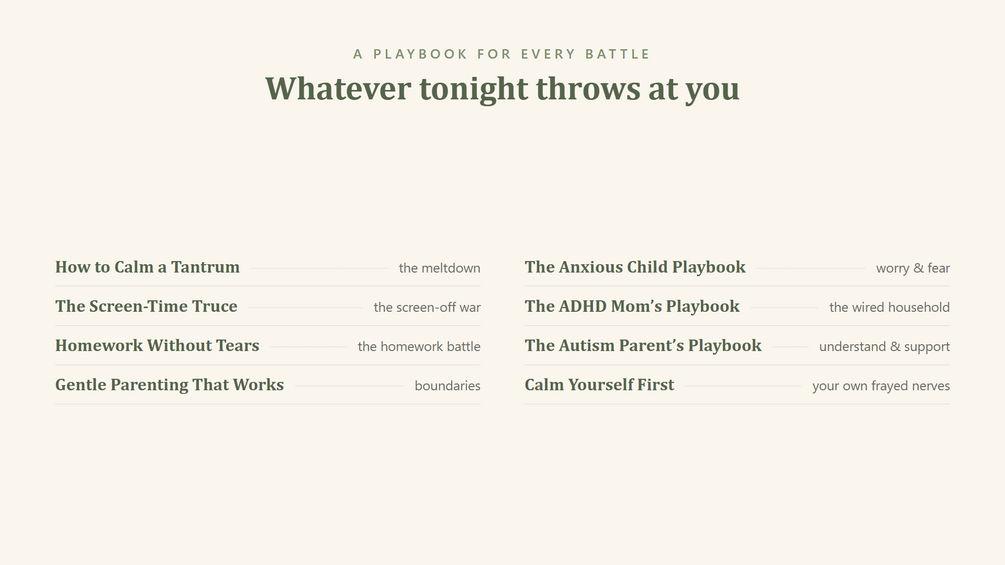Click the divider line after Calm Yourself First
This screenshot has width=1005, height=565.
click(x=743, y=386)
